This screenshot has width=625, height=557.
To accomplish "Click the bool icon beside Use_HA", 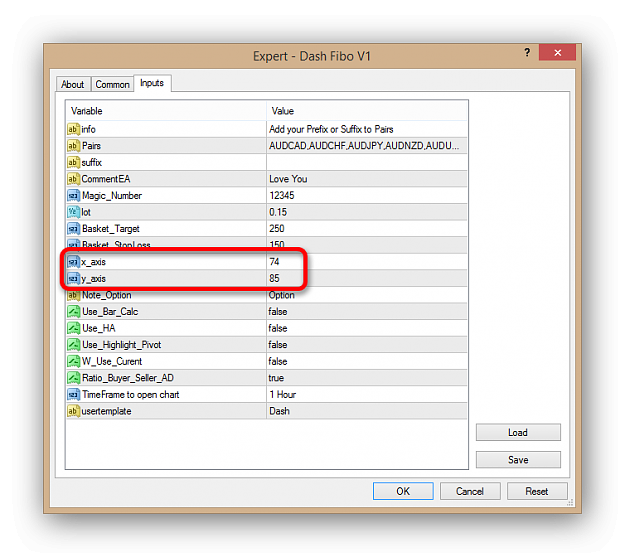I will pyautogui.click(x=73, y=328).
